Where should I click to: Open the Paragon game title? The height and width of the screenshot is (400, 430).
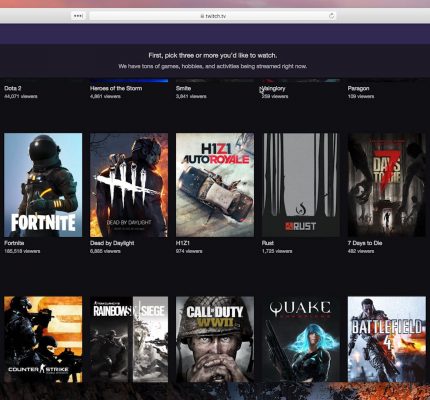pos(358,88)
